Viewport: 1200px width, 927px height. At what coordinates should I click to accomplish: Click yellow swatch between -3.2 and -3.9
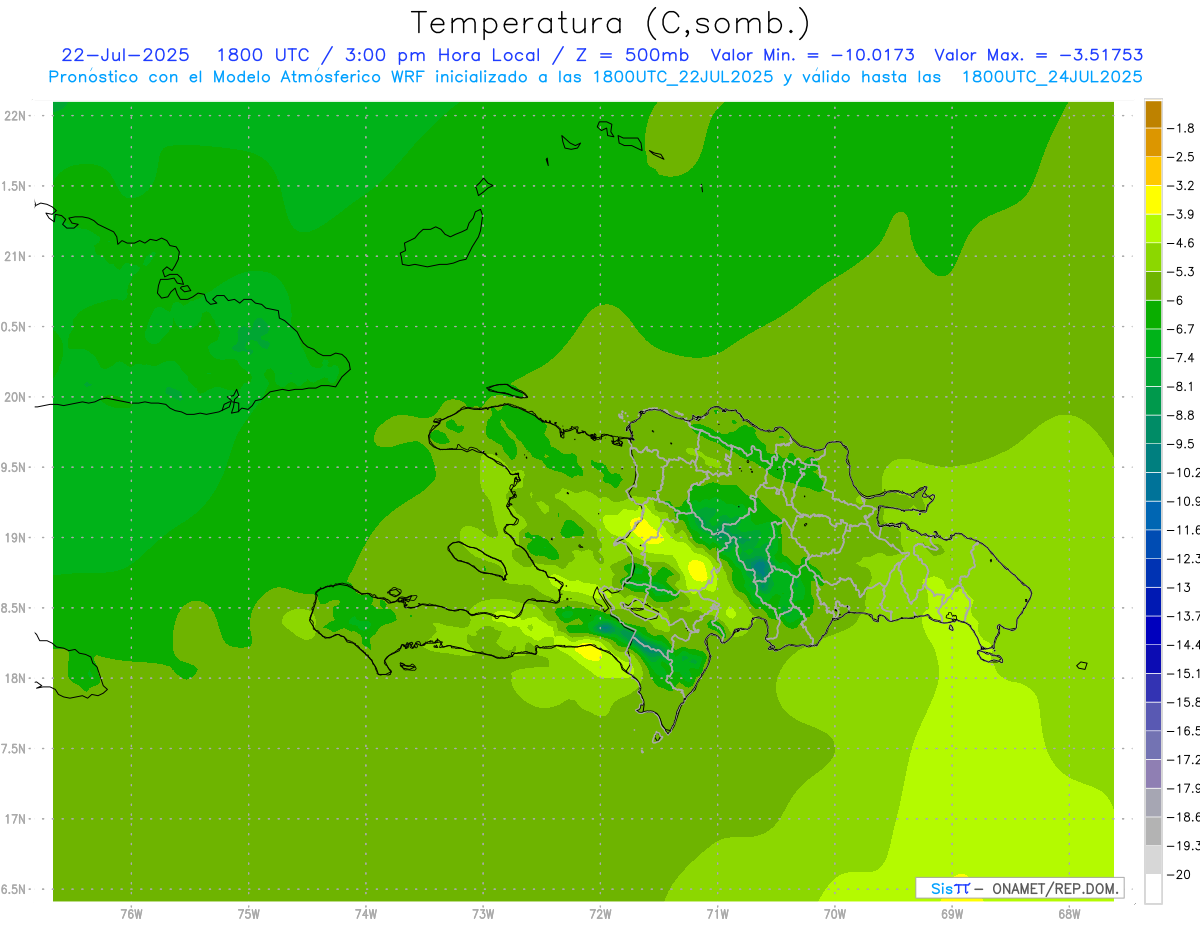(1153, 200)
